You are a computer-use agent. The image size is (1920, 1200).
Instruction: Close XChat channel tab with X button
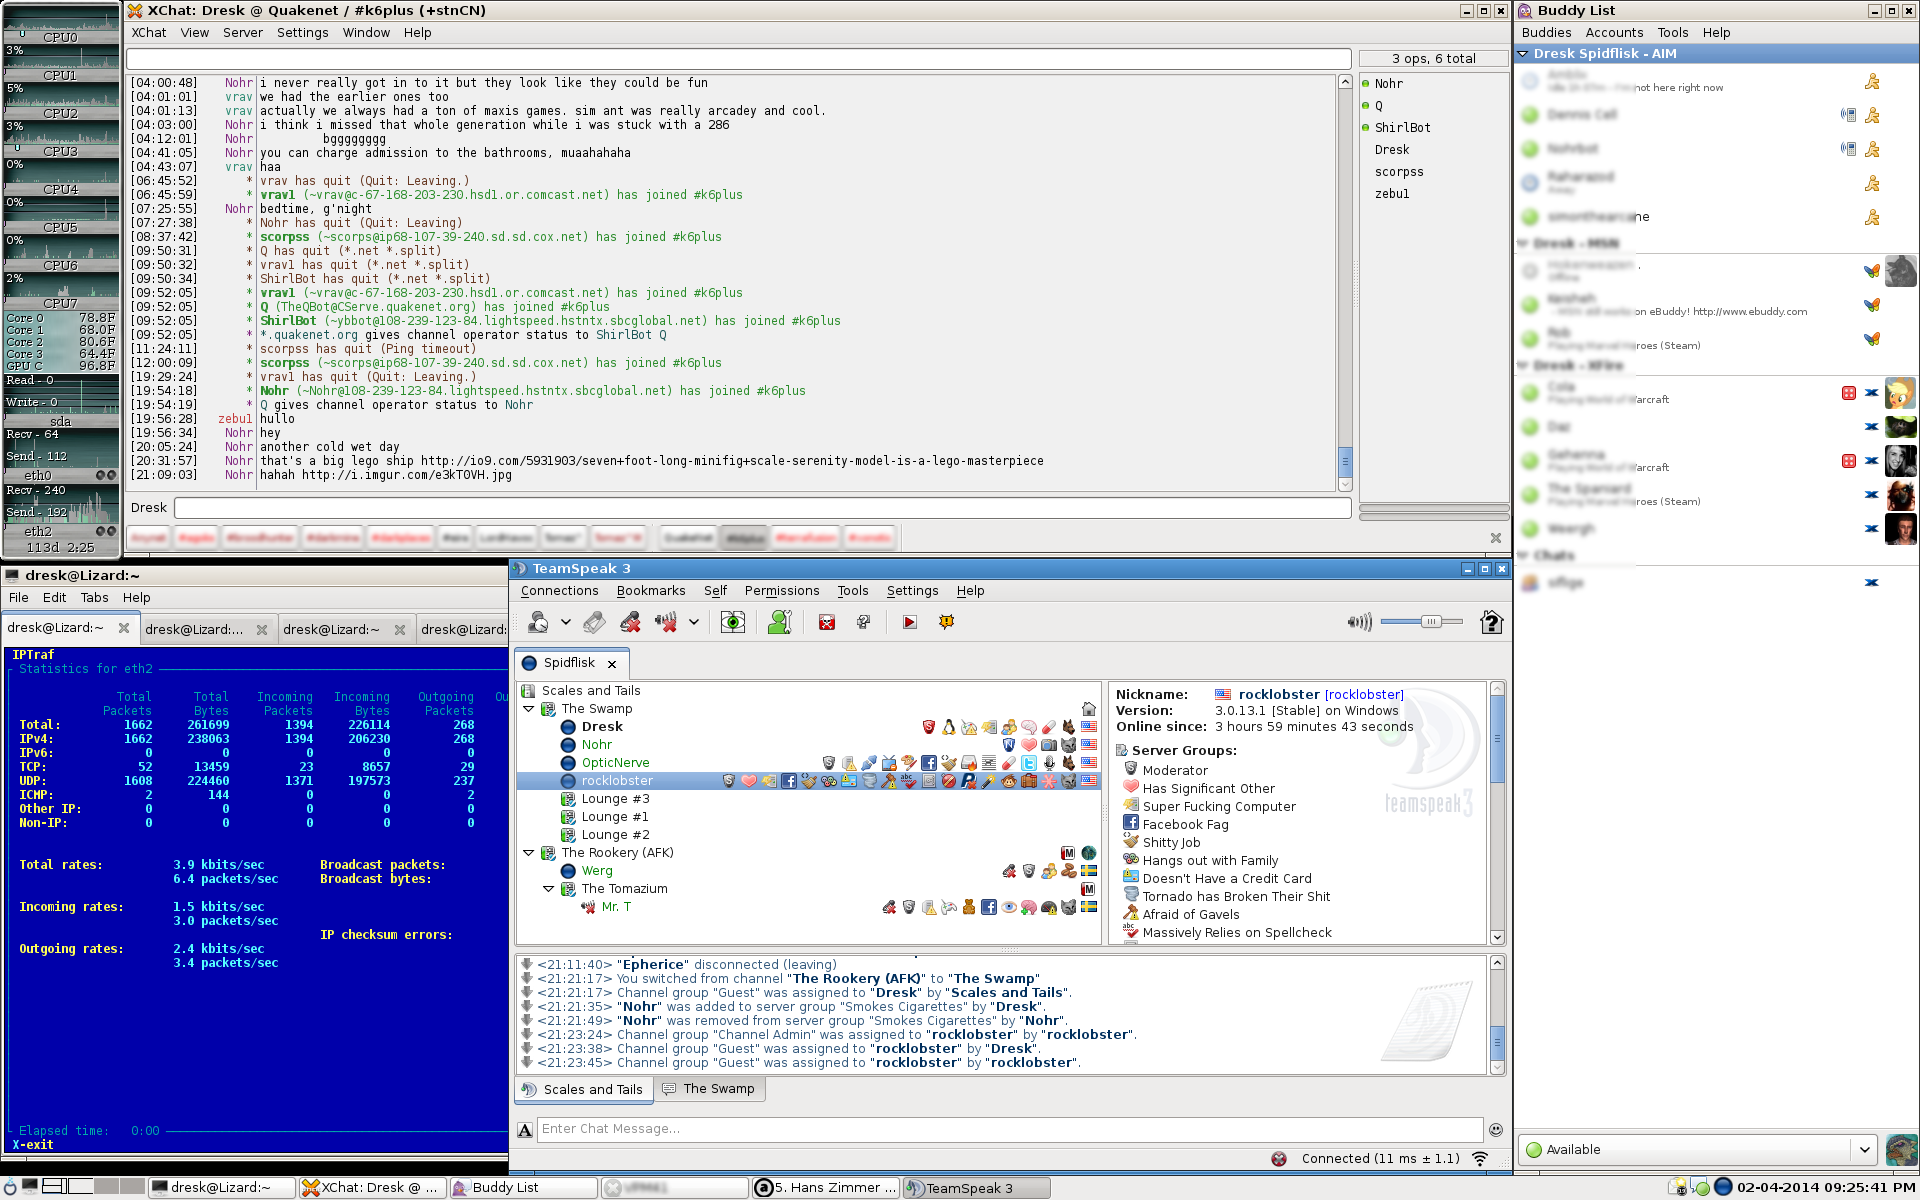1496,538
